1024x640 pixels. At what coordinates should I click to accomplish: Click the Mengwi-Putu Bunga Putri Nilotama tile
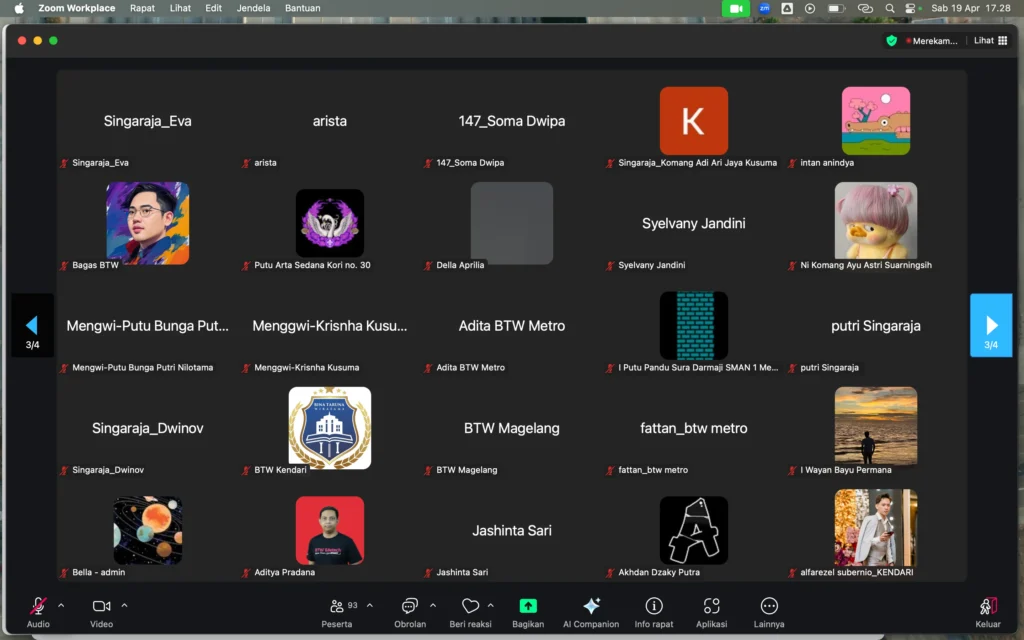(148, 325)
